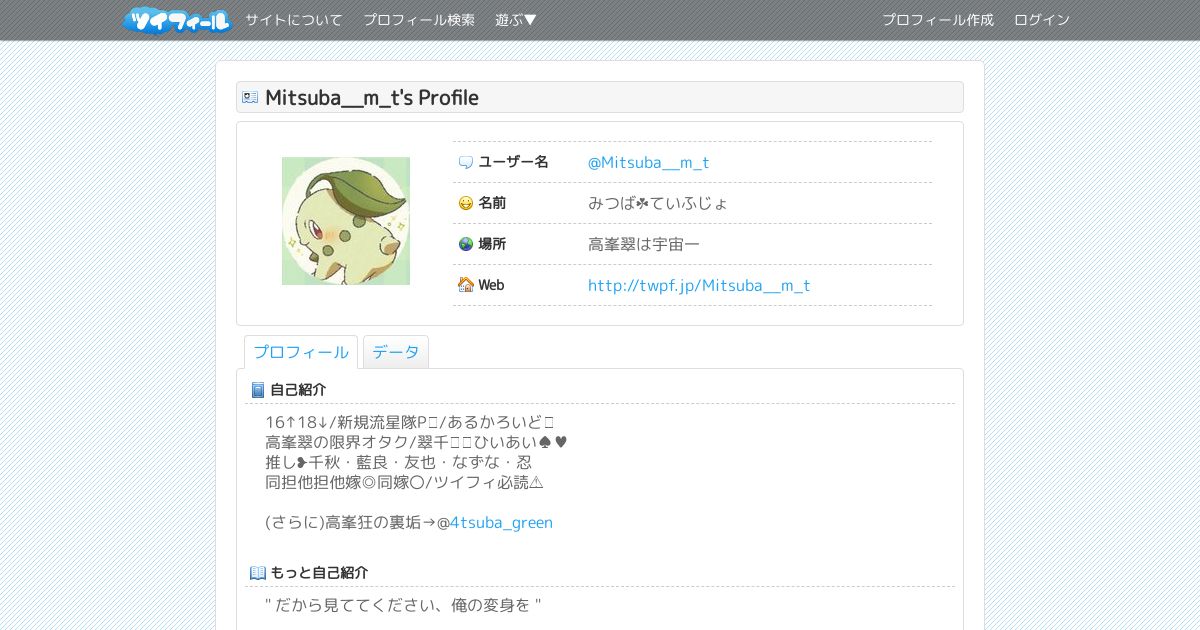Click the smiley face icon beside 名前
The image size is (1200, 630).
[466, 203]
